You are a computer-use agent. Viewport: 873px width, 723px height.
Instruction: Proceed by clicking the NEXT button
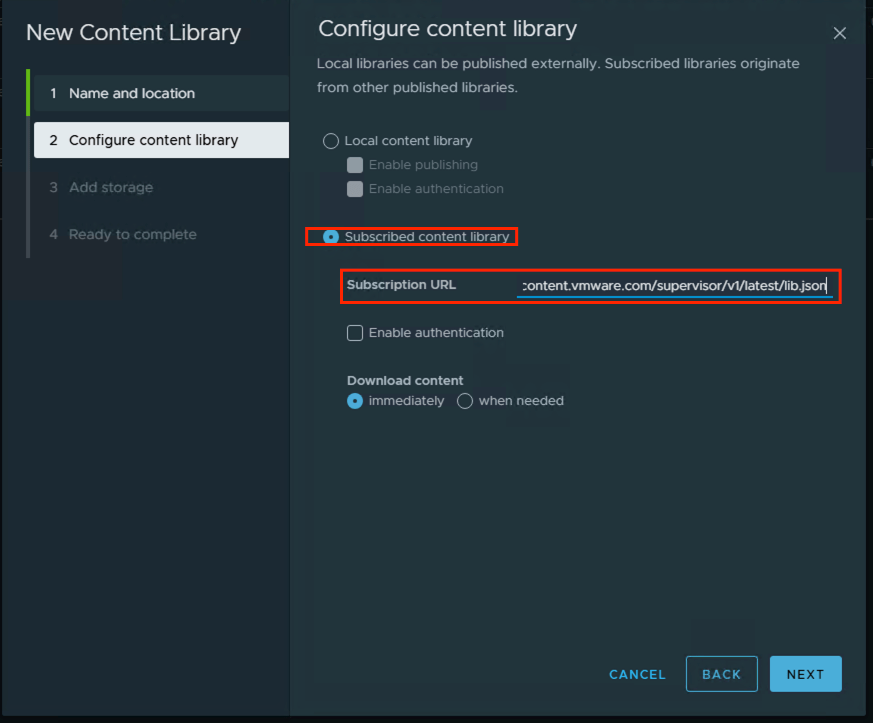[805, 674]
